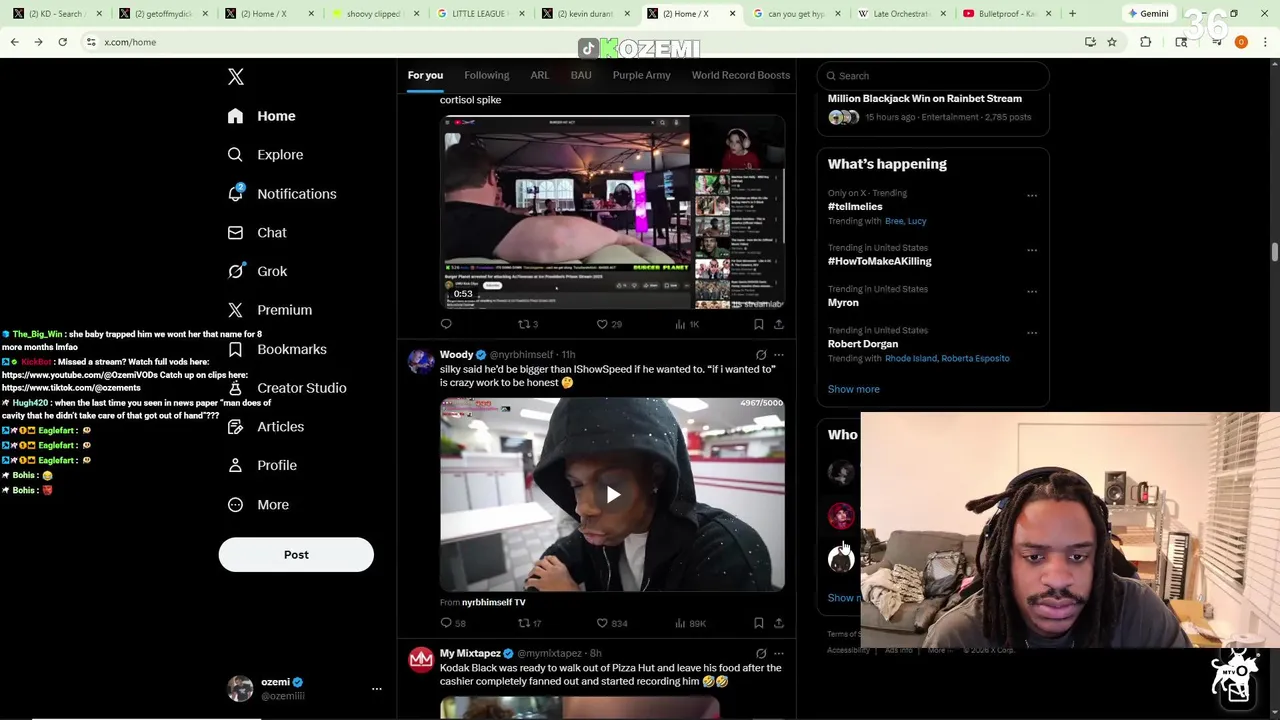This screenshot has width=1280, height=720.
Task: Open more options for #HowToMakeAKilling trend
Action: click(1032, 250)
